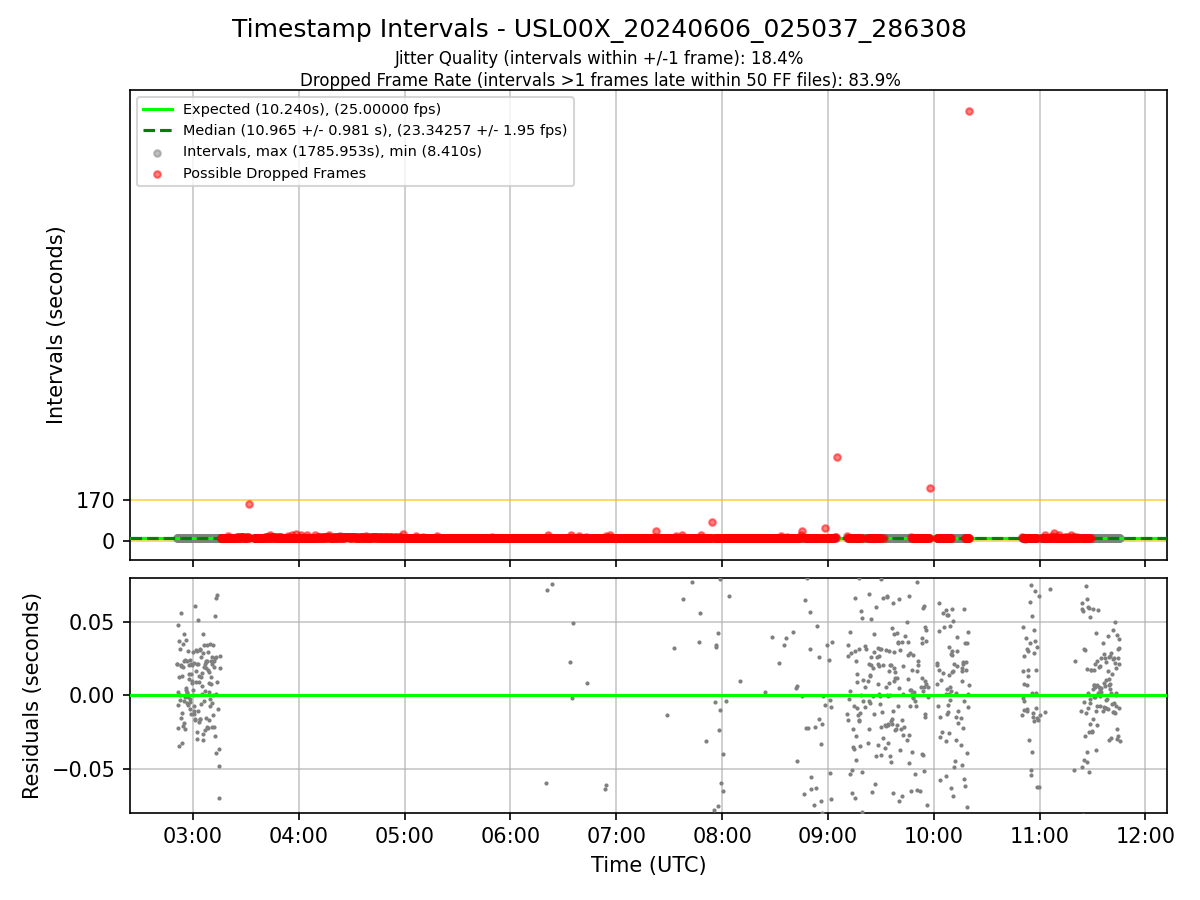Click the '09:00' x-axis tick label
1200x900 pixels.
click(x=827, y=834)
